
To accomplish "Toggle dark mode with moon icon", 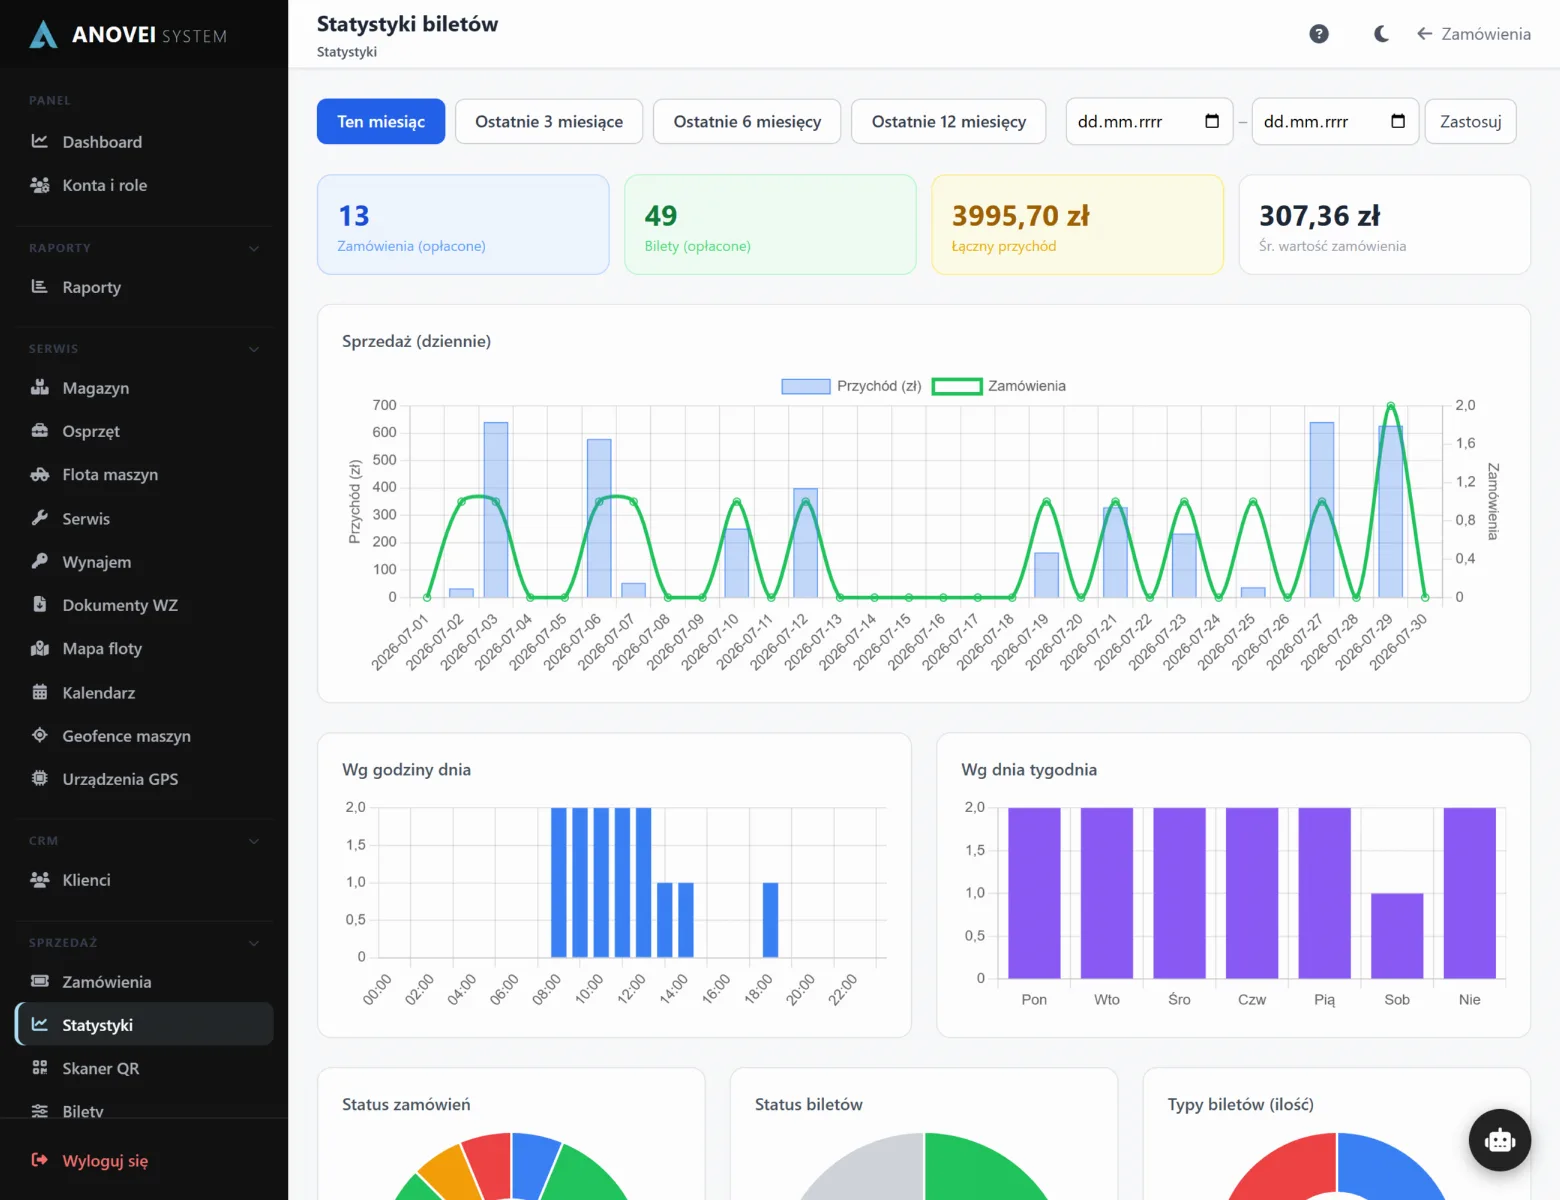I will tap(1381, 34).
